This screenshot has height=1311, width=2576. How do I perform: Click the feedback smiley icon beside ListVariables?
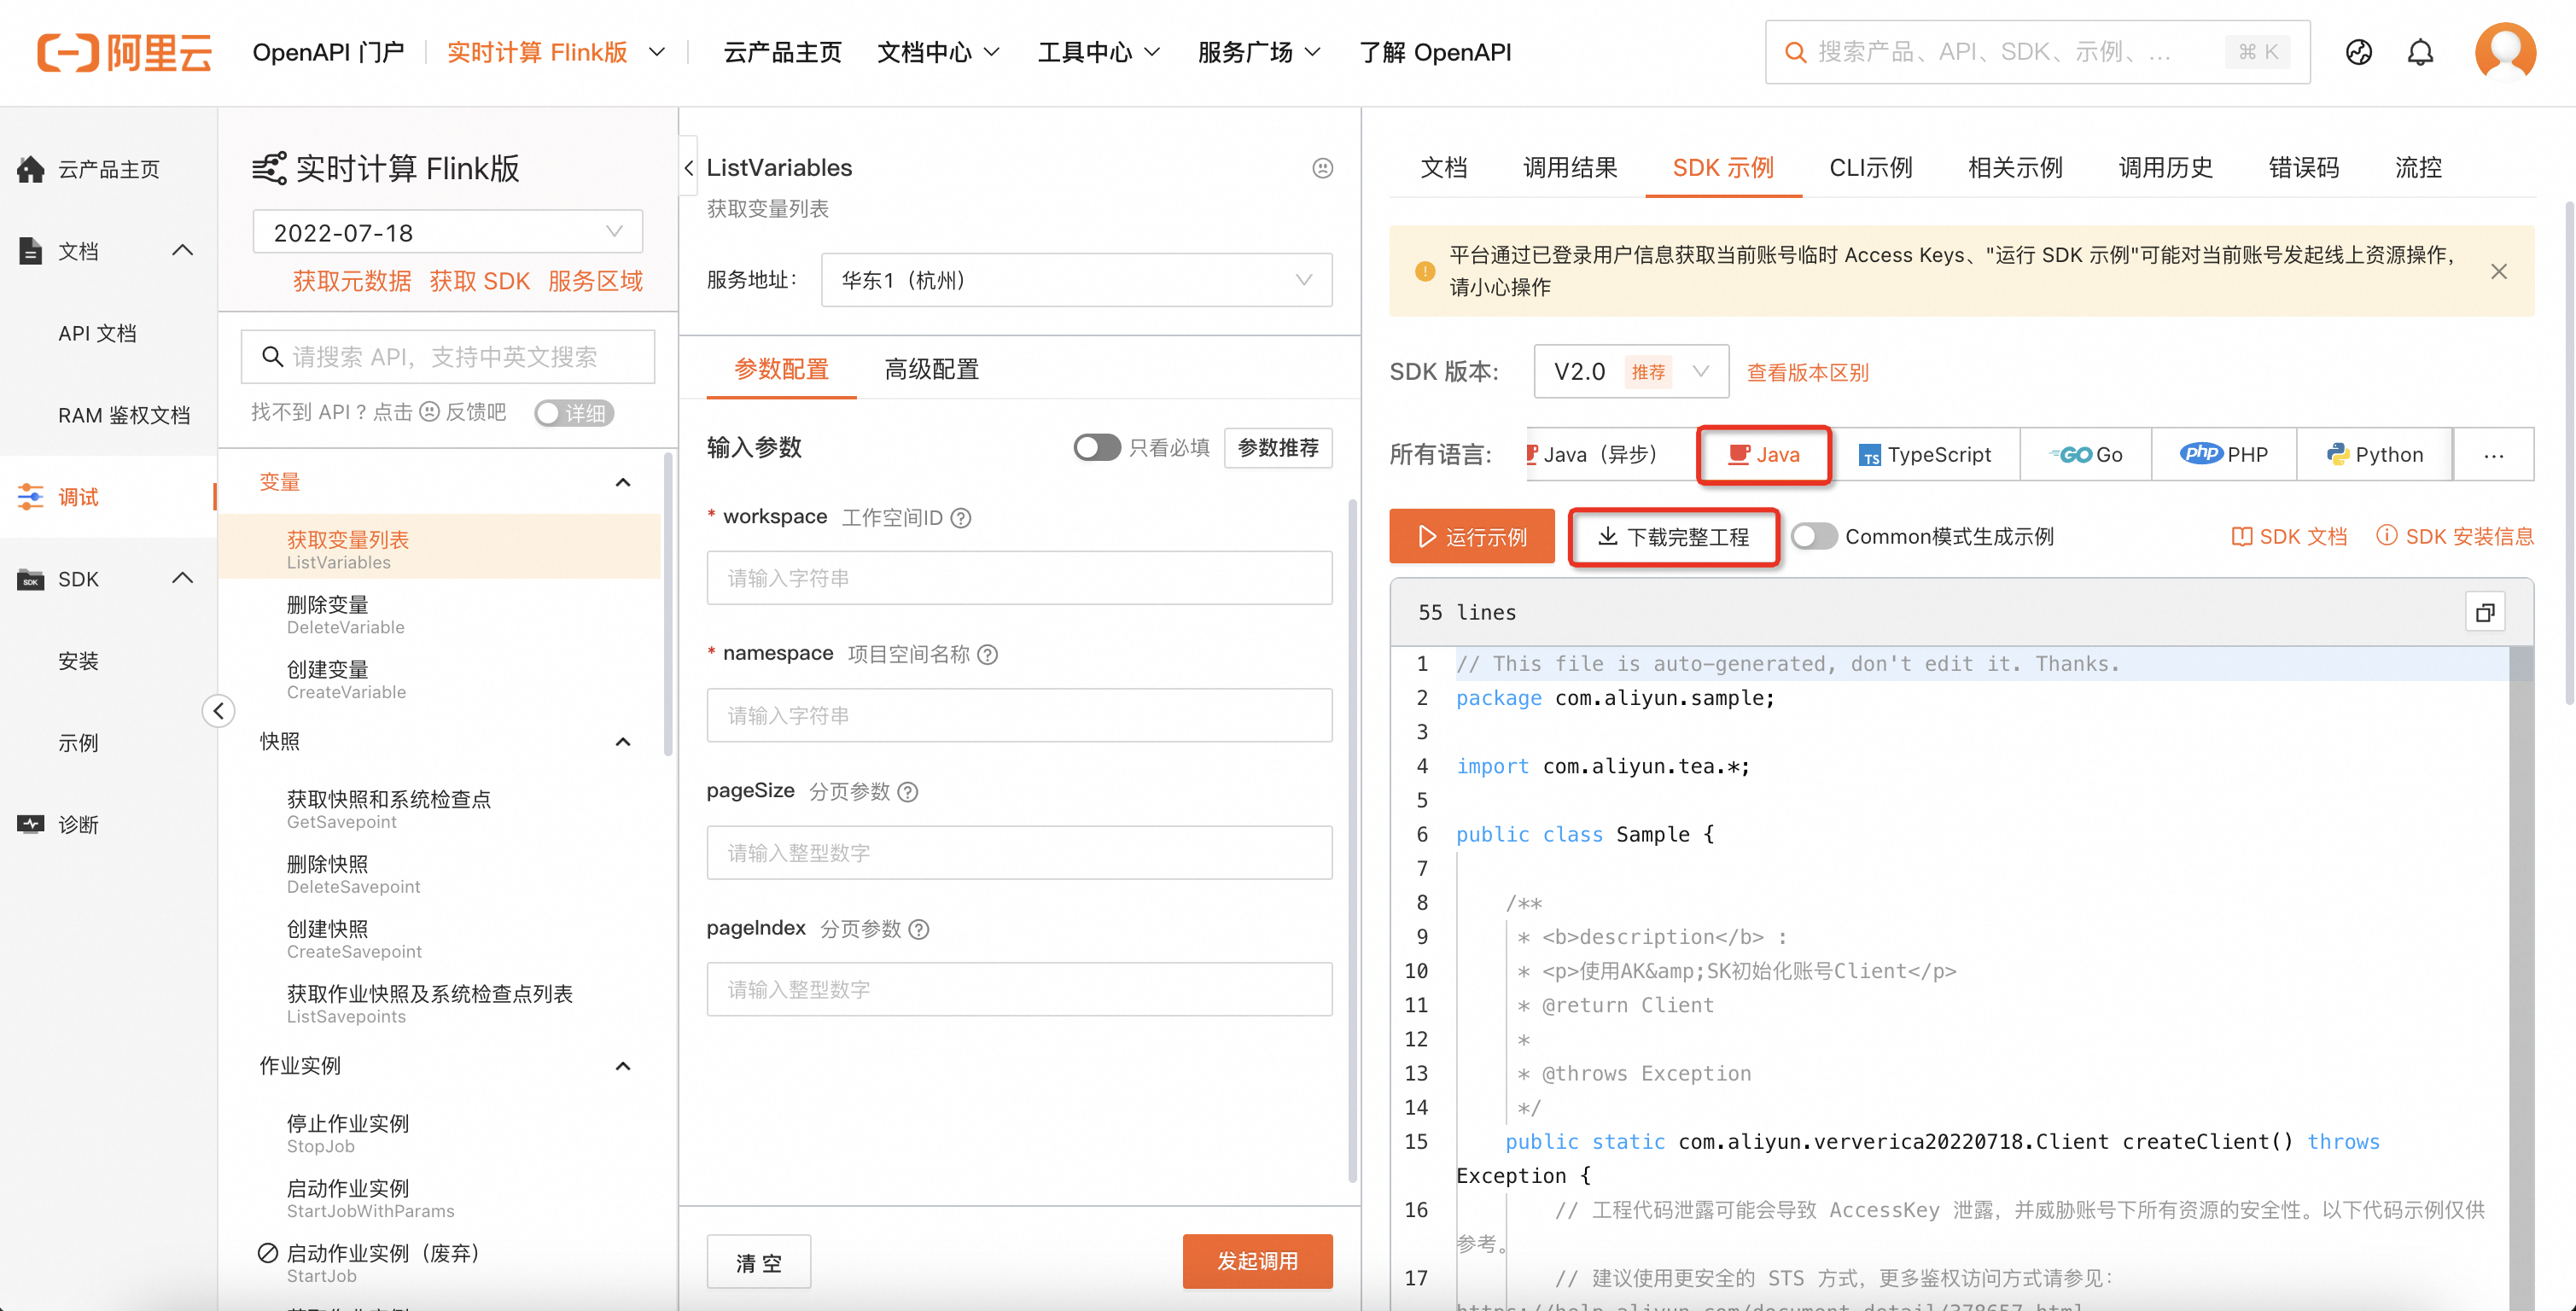(x=1322, y=168)
